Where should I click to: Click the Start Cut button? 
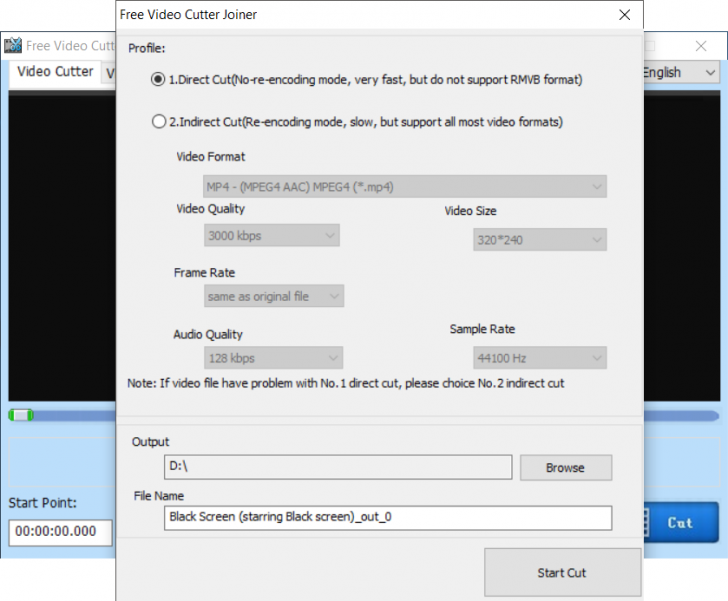(x=562, y=572)
